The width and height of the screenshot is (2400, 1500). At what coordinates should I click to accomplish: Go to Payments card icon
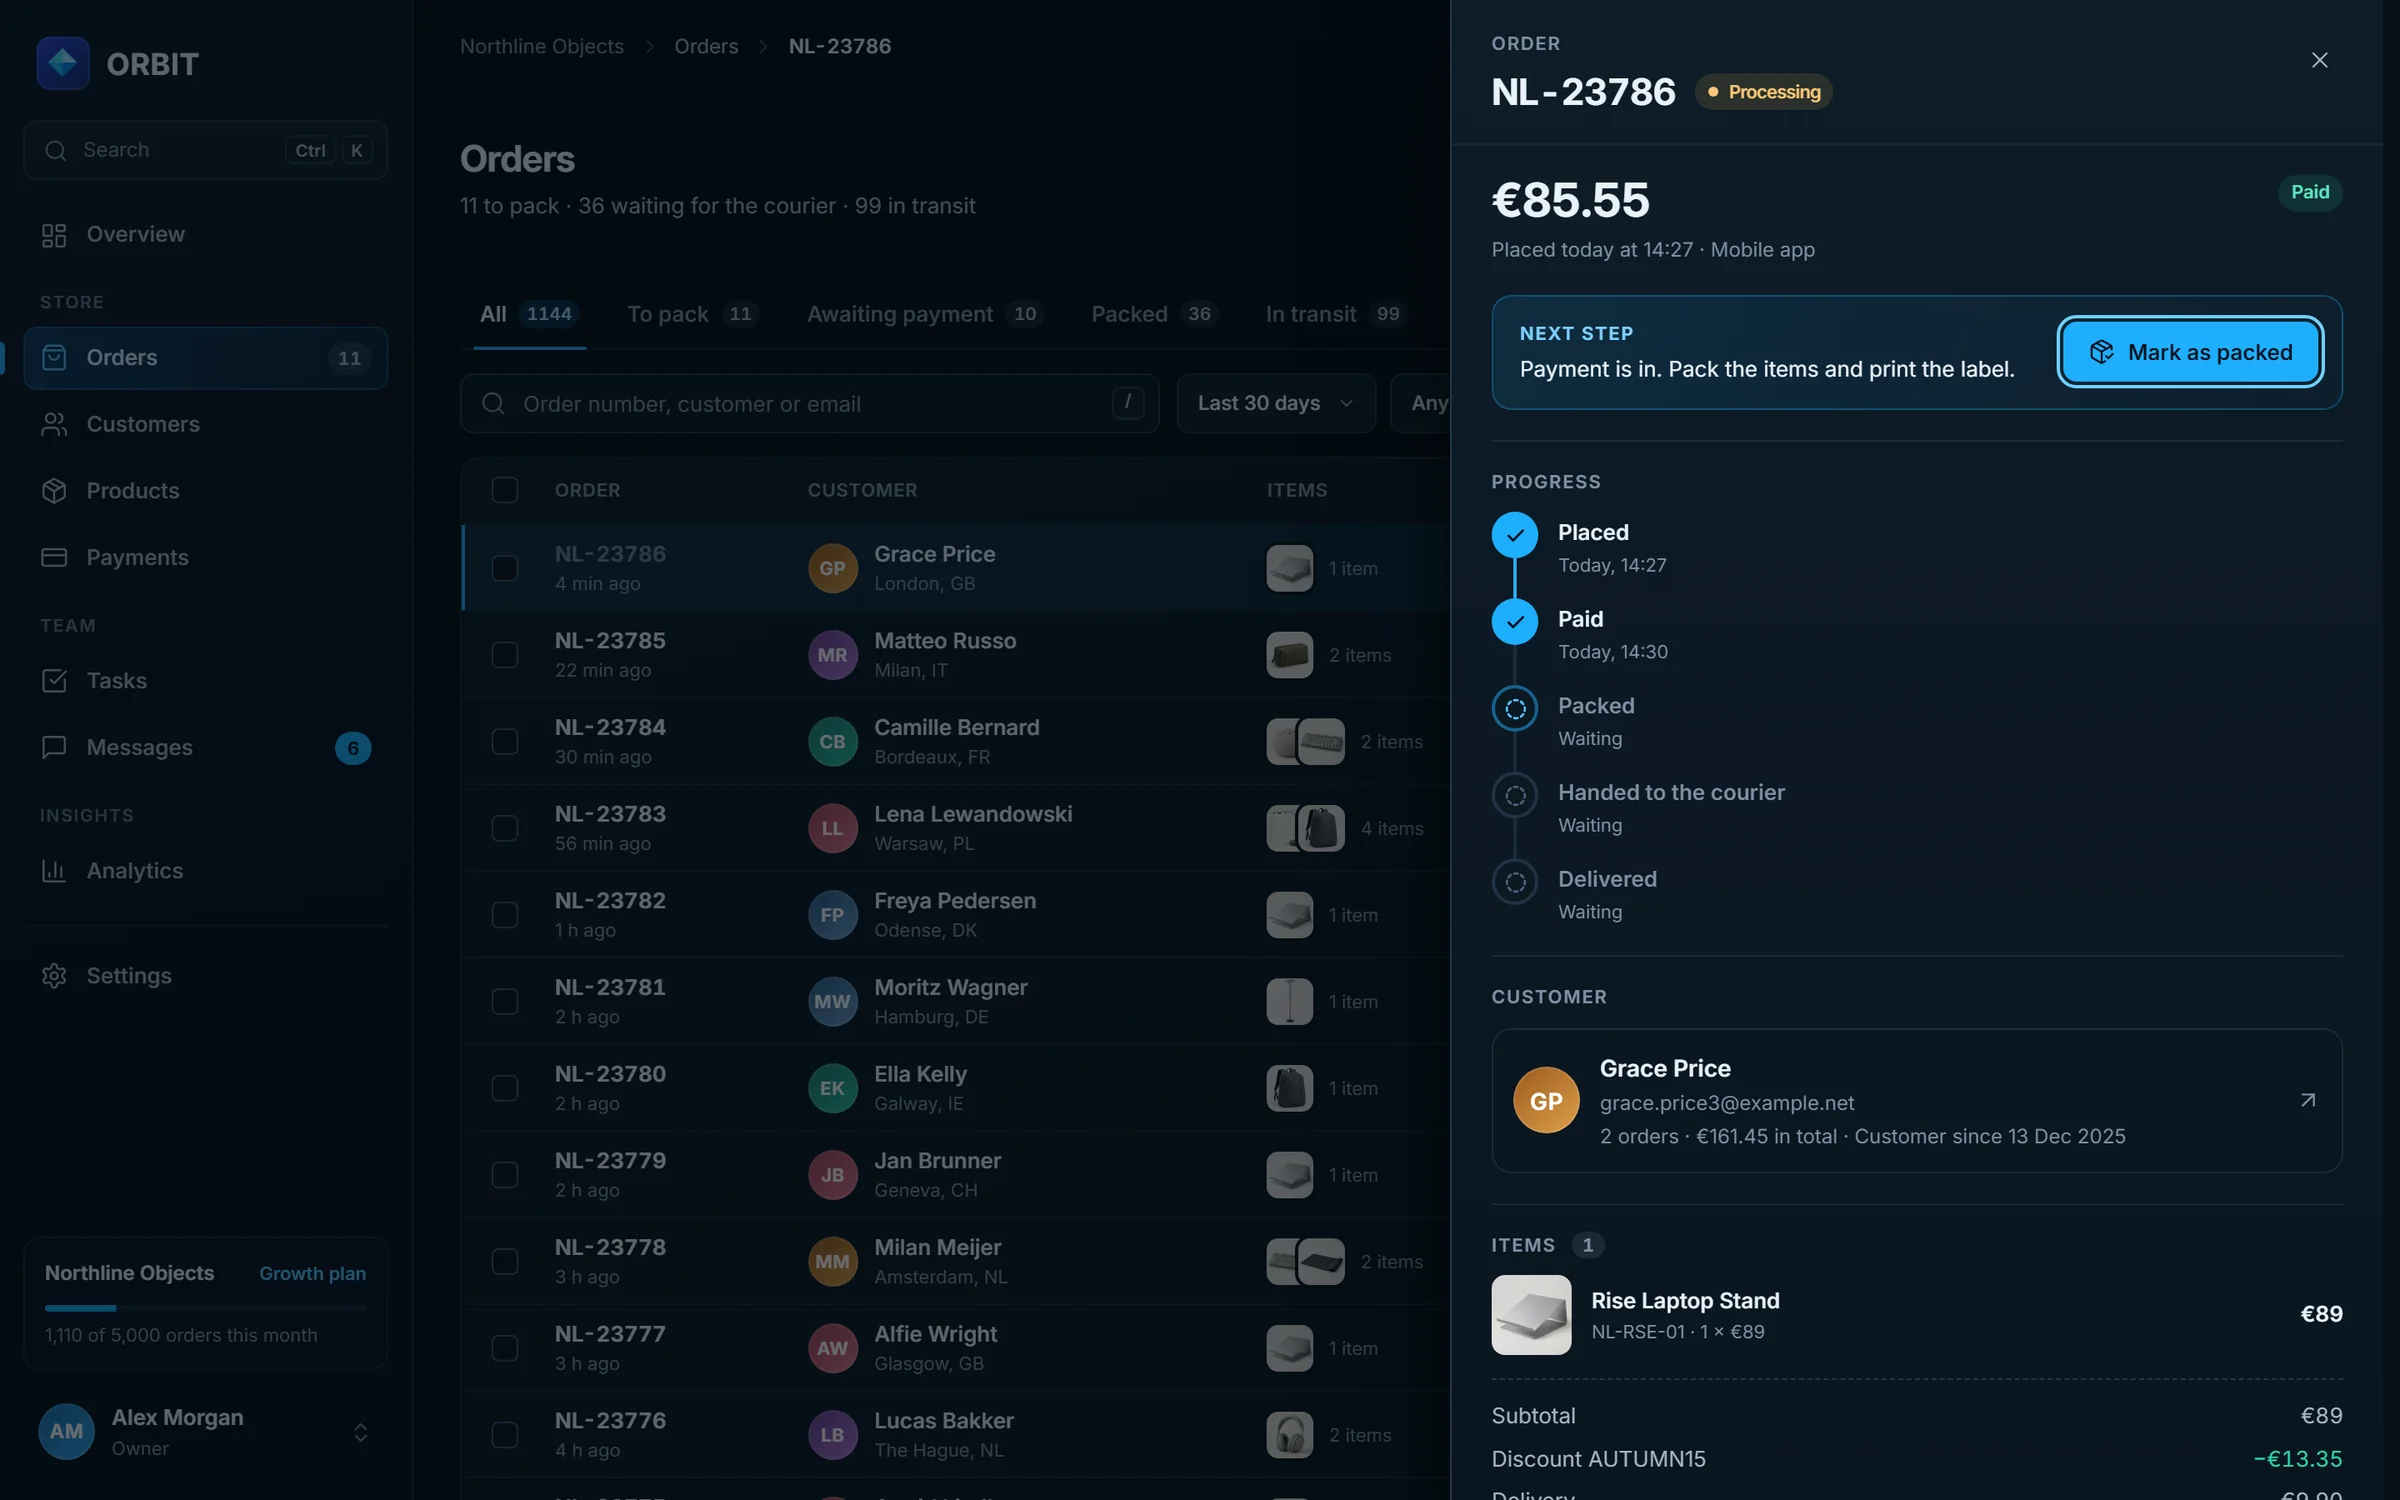coord(54,557)
